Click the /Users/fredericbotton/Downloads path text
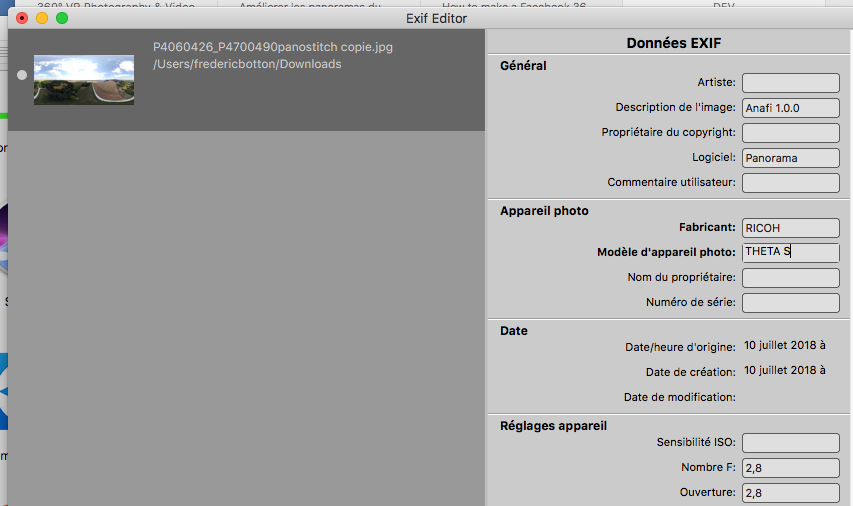 (x=247, y=64)
